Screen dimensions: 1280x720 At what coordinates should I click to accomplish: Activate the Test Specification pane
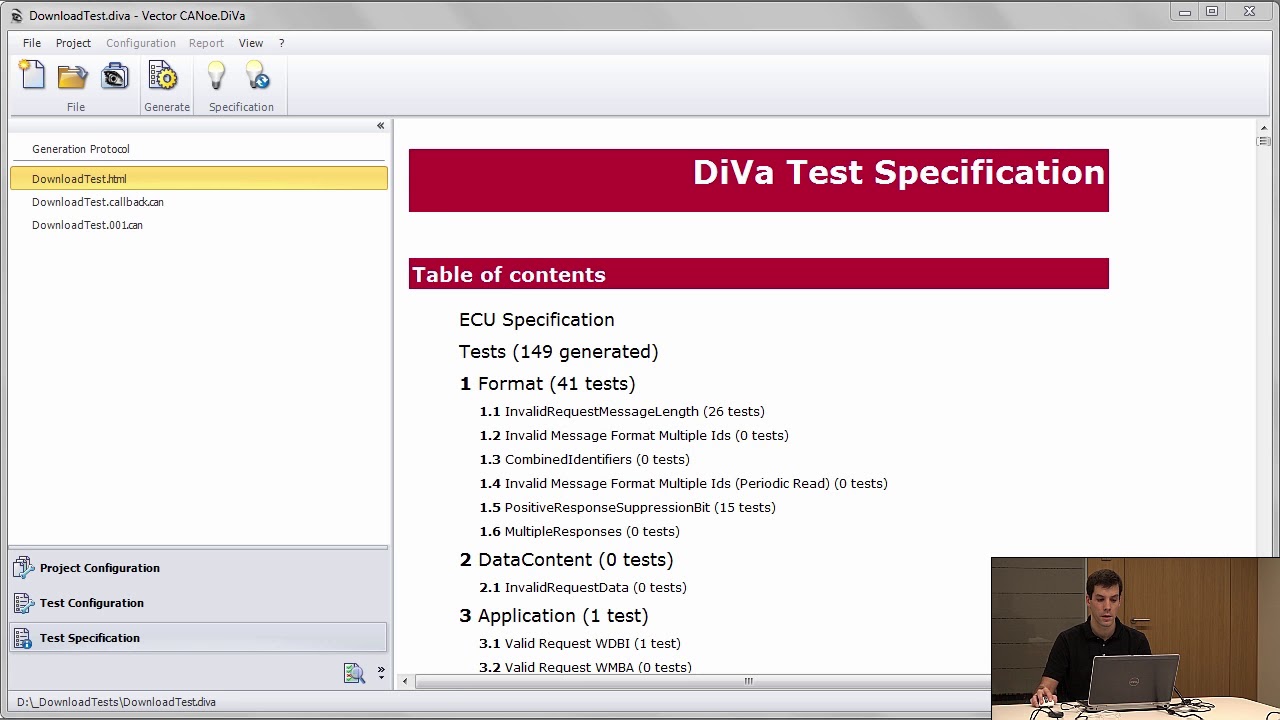(x=89, y=637)
